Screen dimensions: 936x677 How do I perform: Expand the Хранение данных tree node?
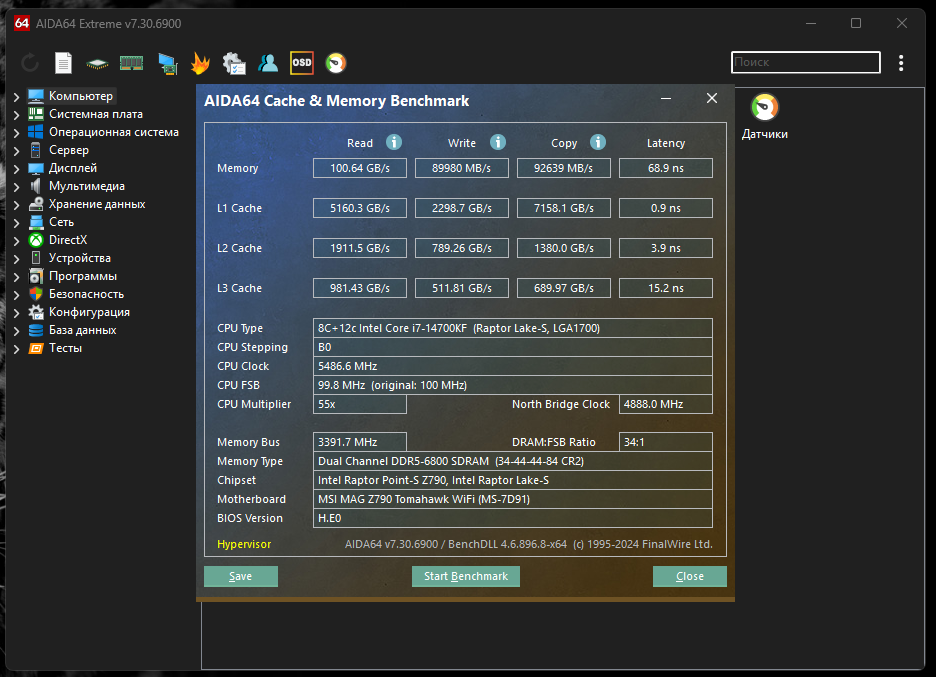17,205
